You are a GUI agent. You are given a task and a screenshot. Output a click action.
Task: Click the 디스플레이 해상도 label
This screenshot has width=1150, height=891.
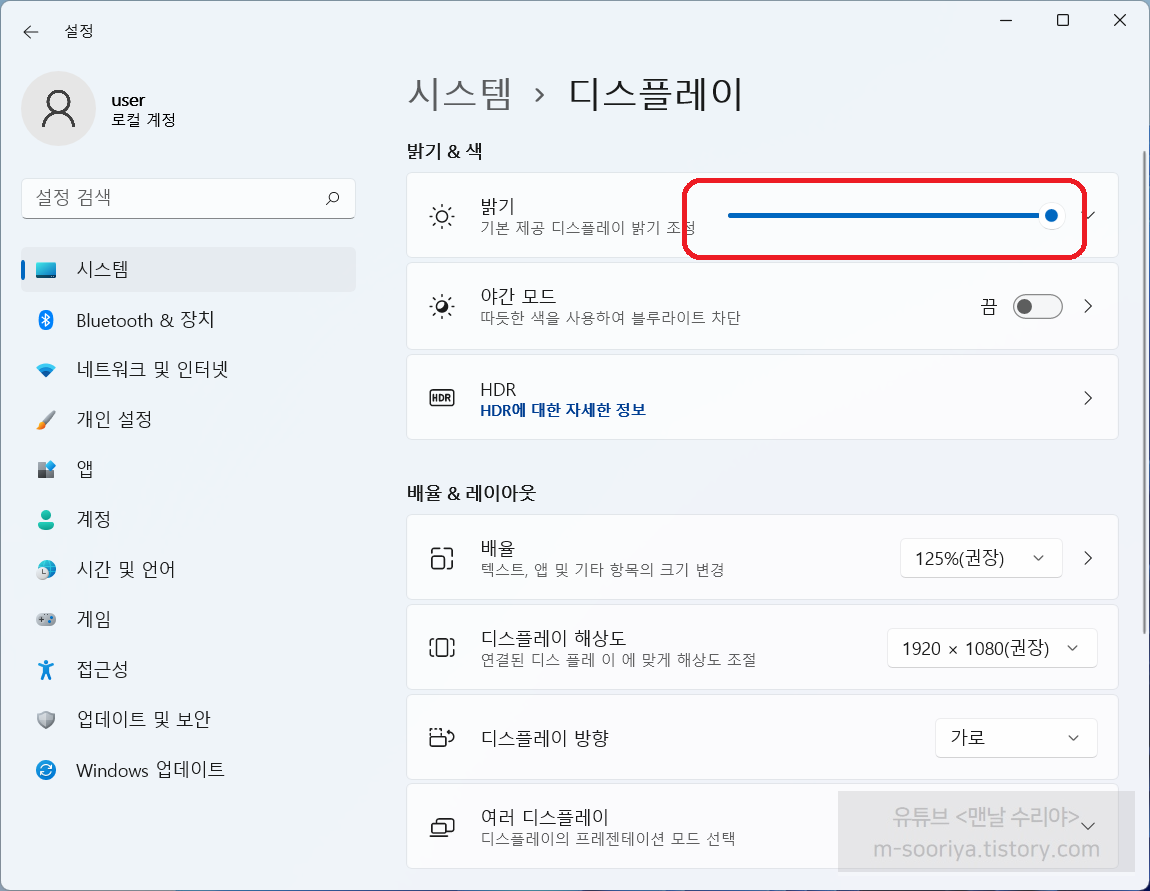point(553,638)
